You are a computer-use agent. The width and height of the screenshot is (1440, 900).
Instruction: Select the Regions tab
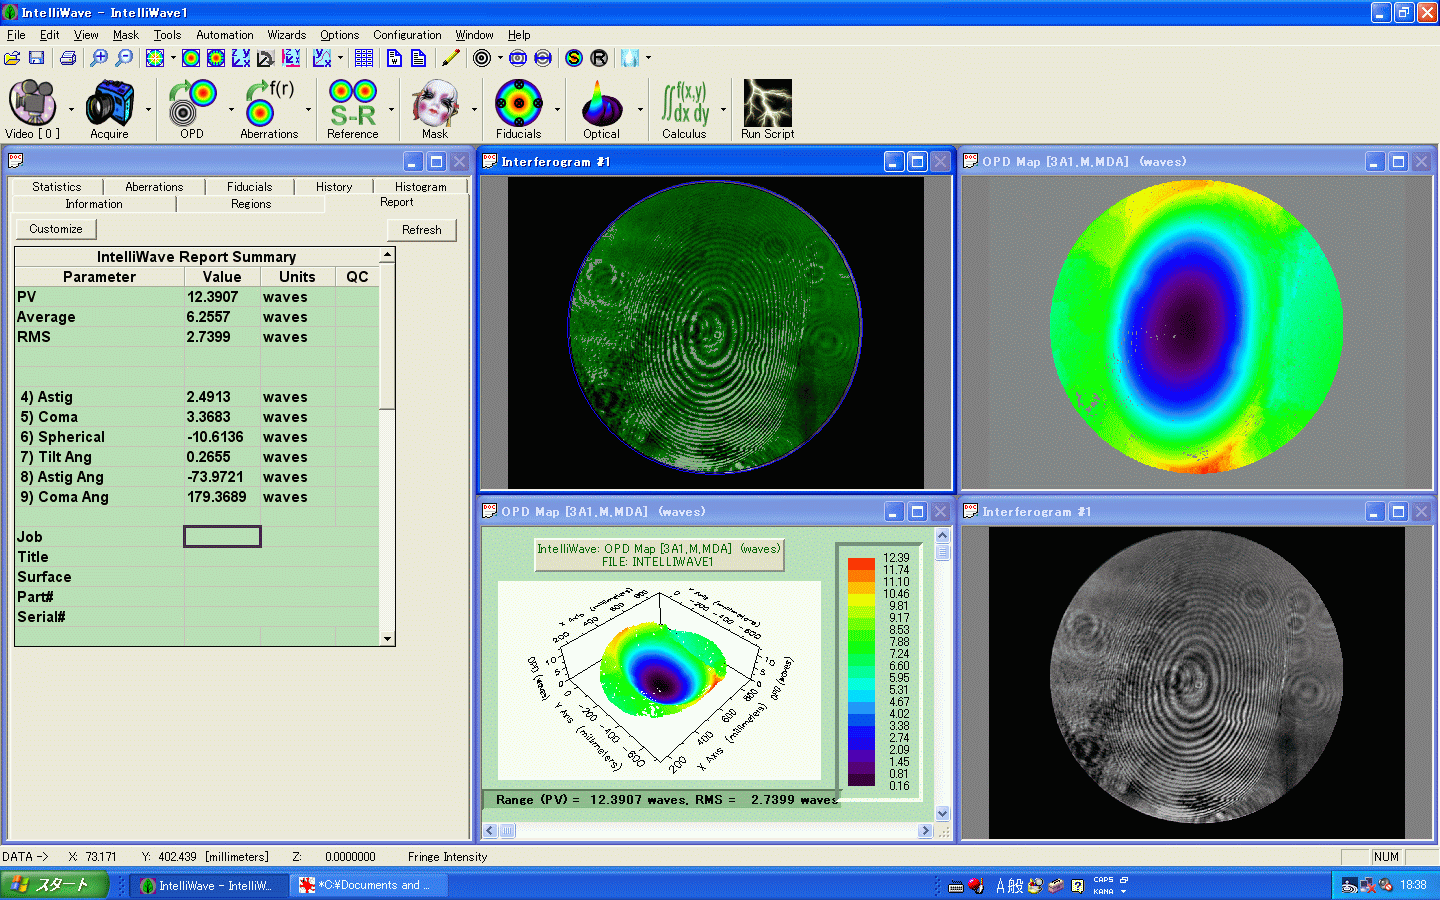tap(251, 204)
